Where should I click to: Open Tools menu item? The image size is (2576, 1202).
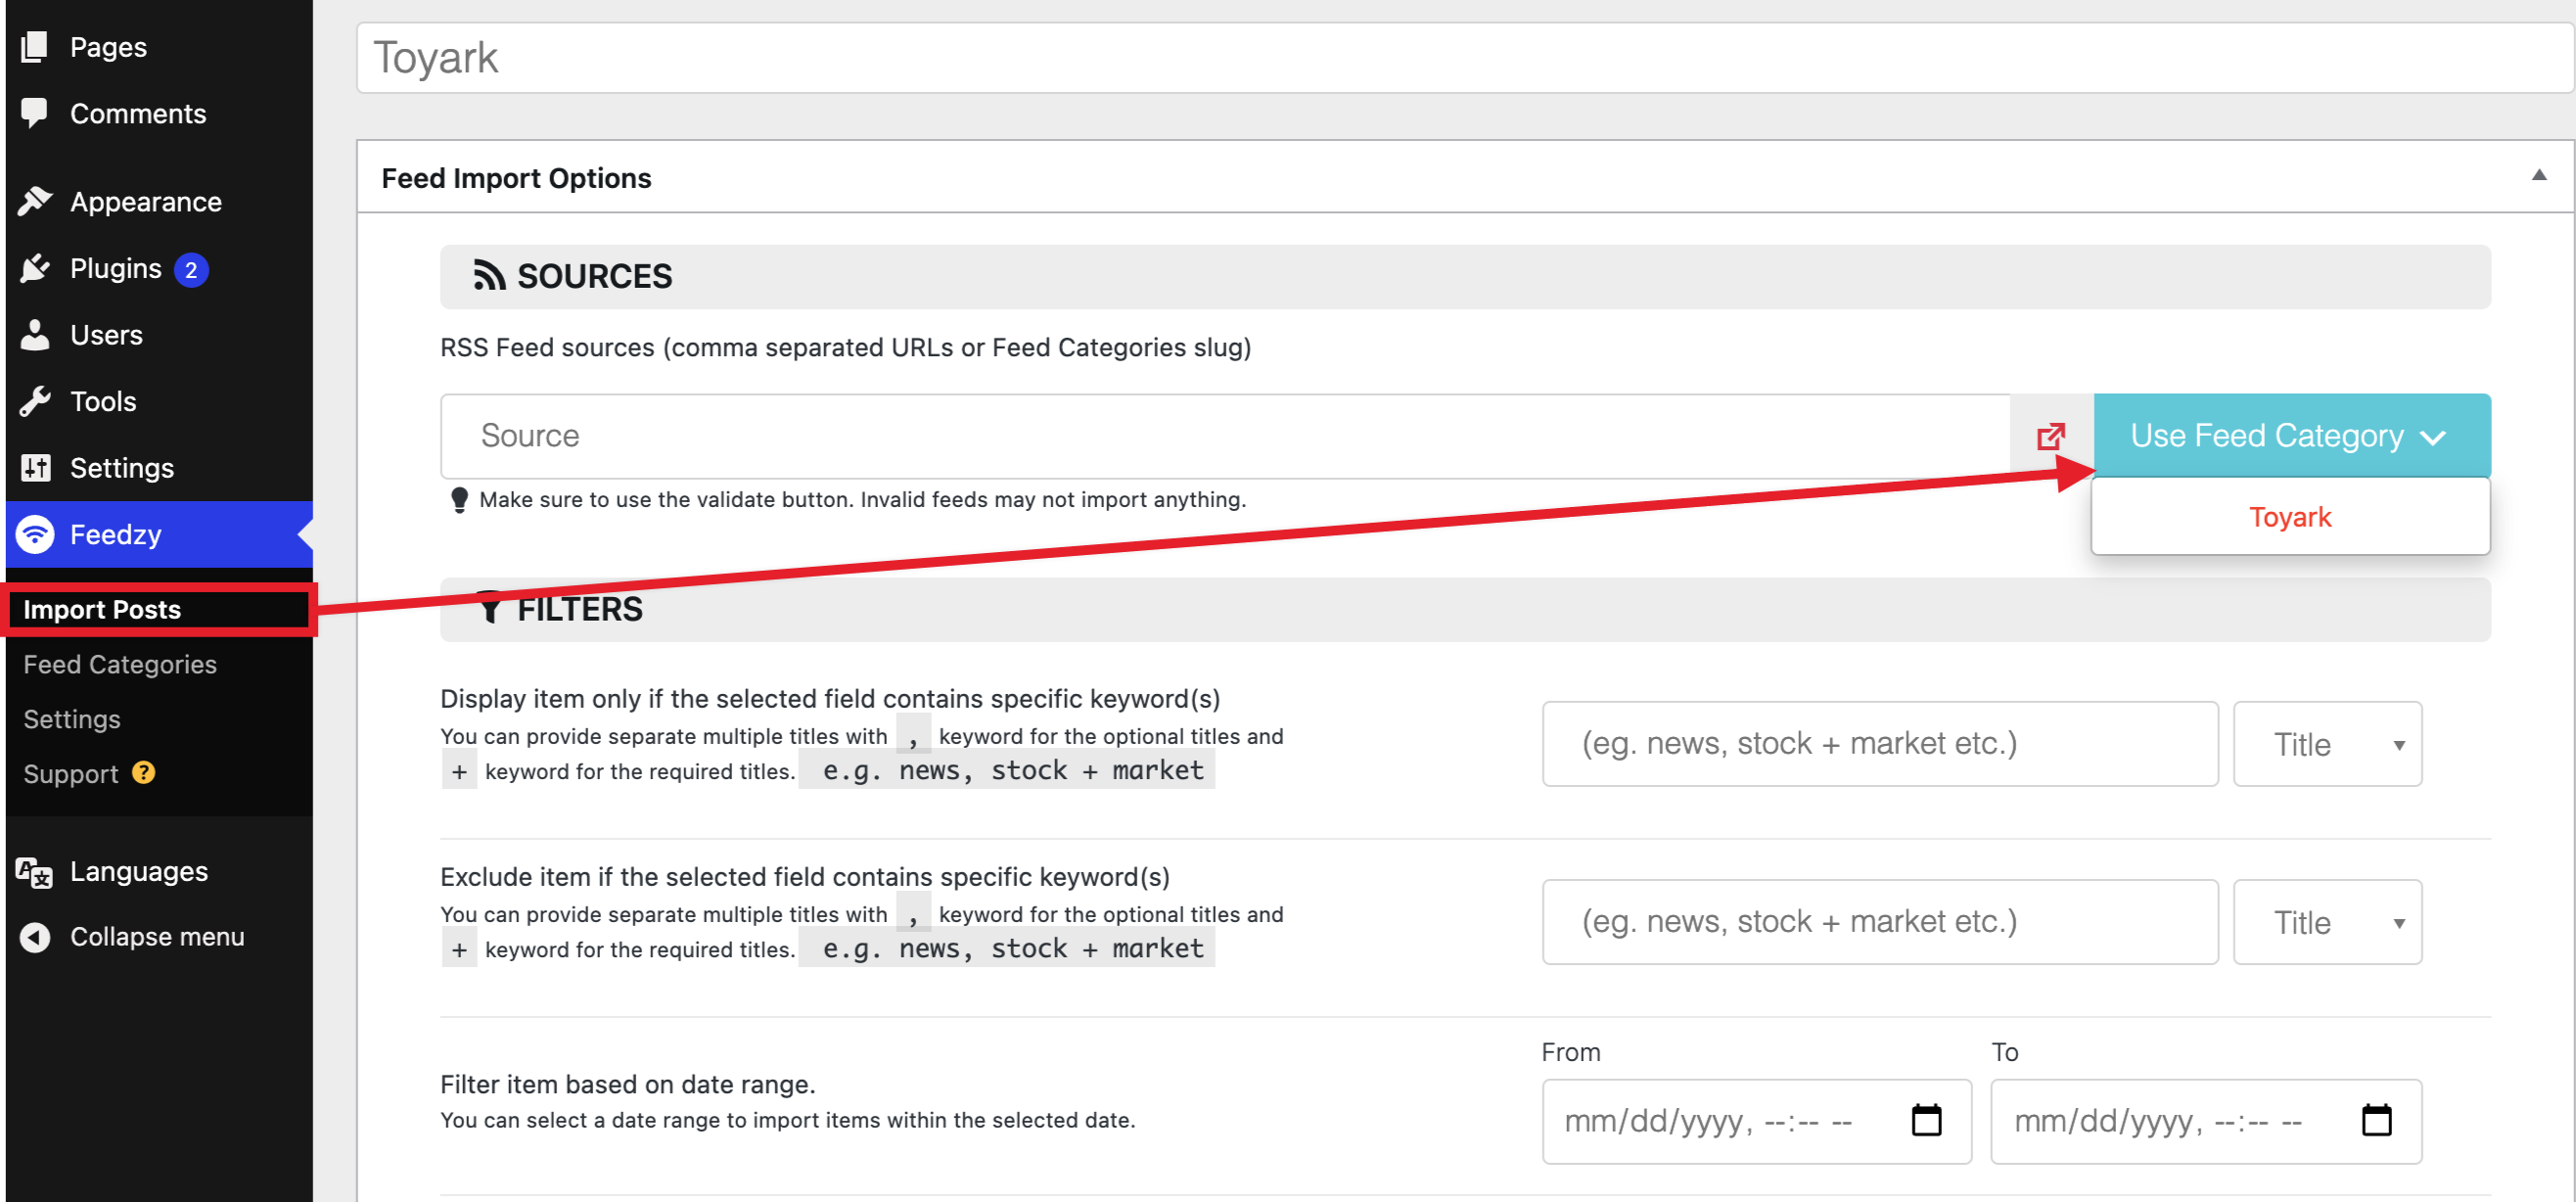[x=103, y=401]
